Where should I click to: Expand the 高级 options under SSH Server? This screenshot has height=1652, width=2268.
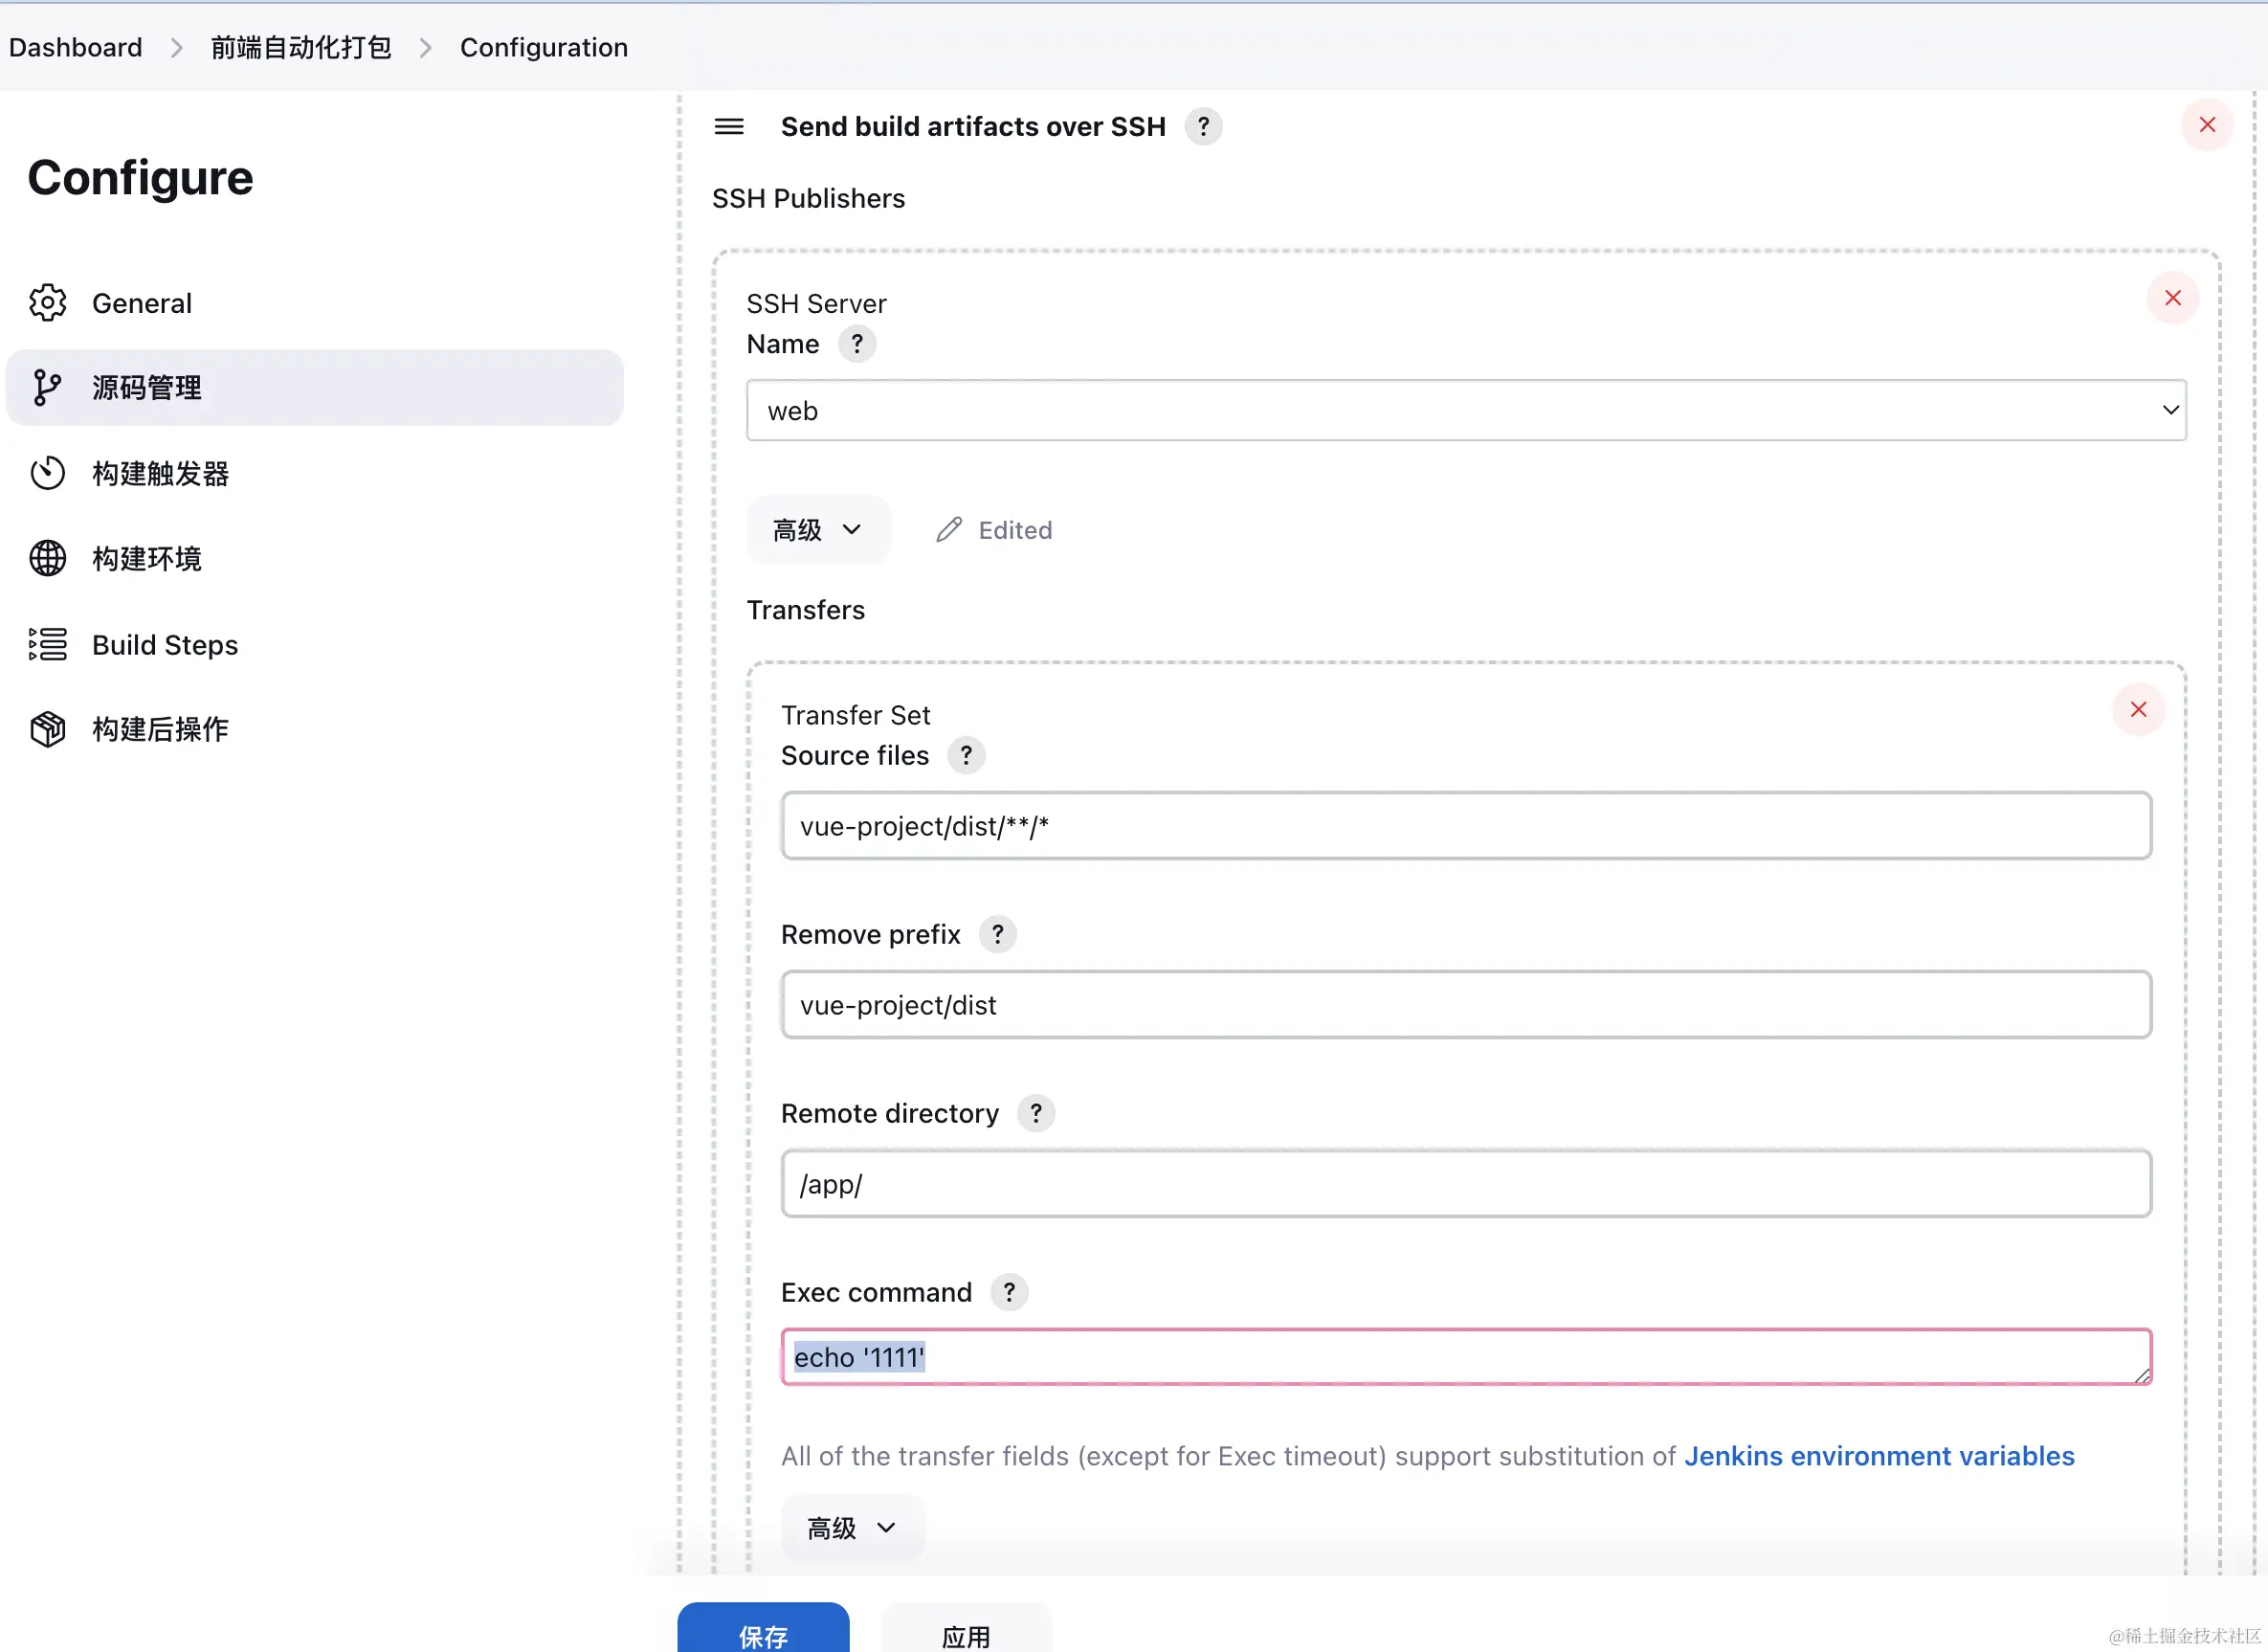[x=817, y=530]
